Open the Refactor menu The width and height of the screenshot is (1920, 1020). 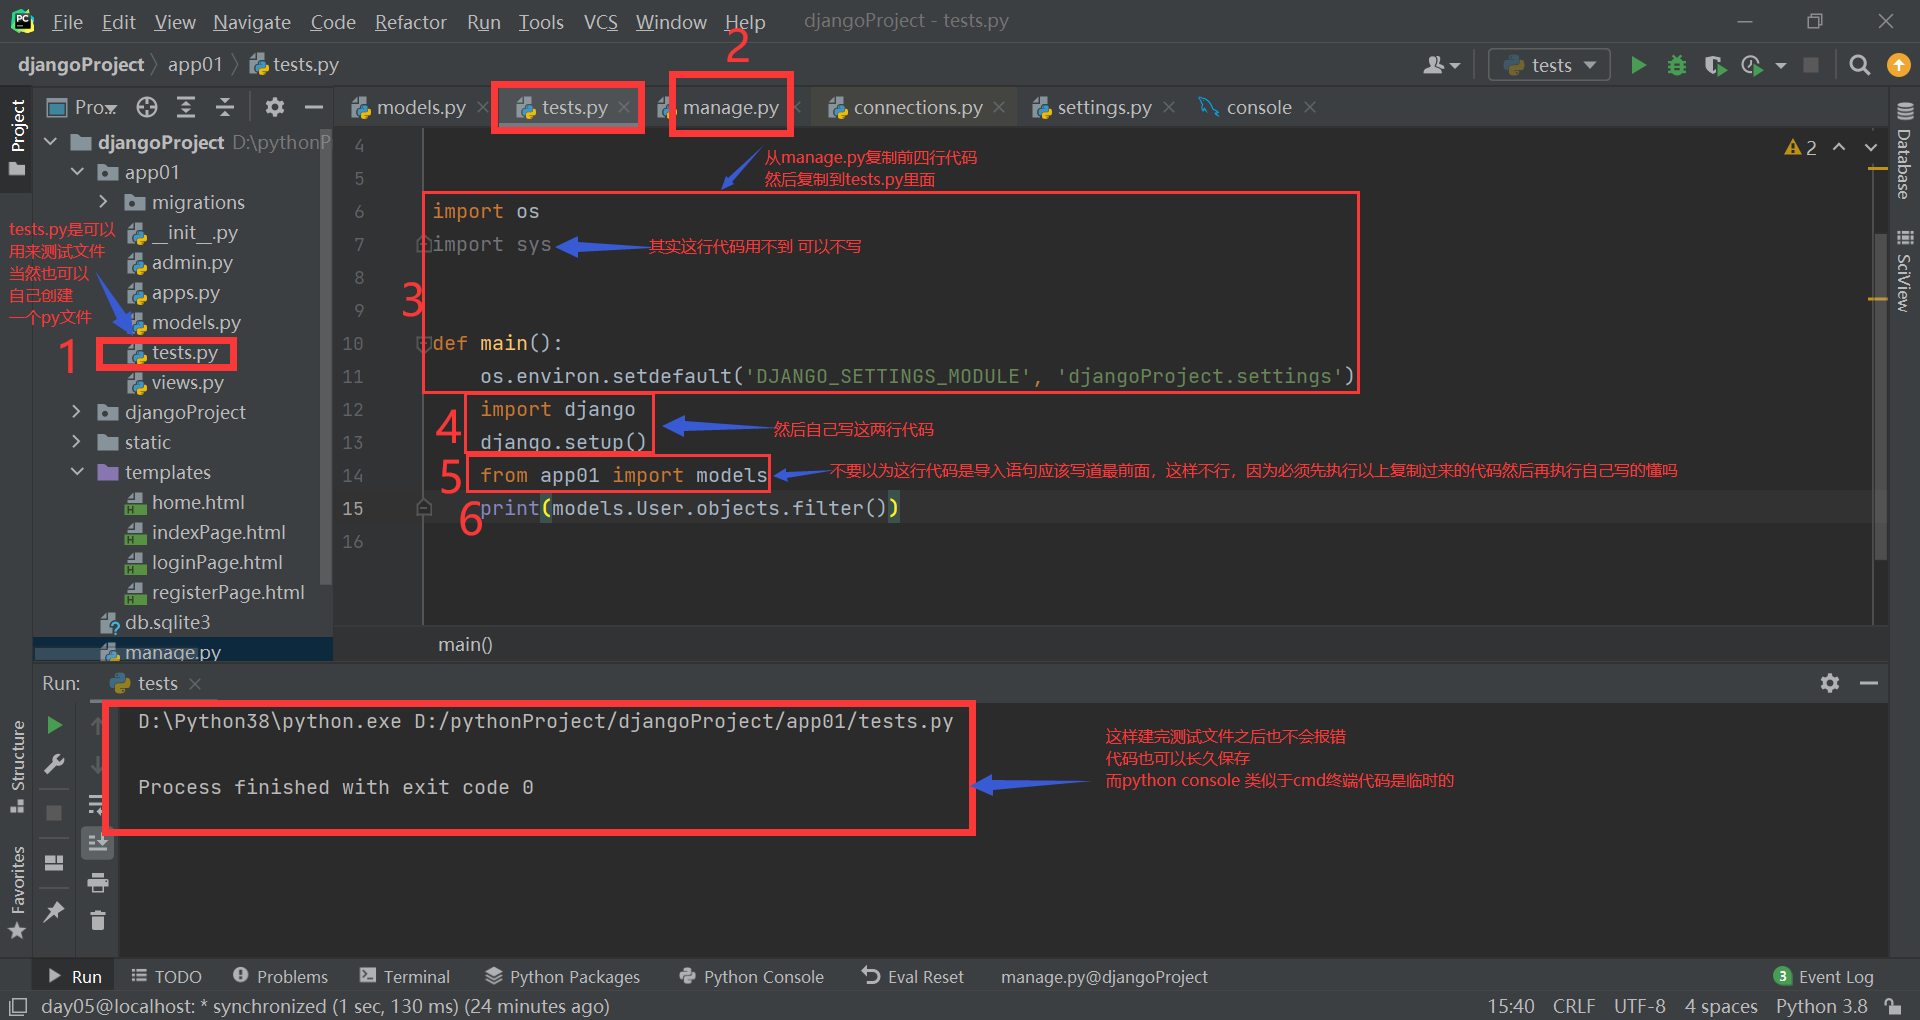pos(410,22)
